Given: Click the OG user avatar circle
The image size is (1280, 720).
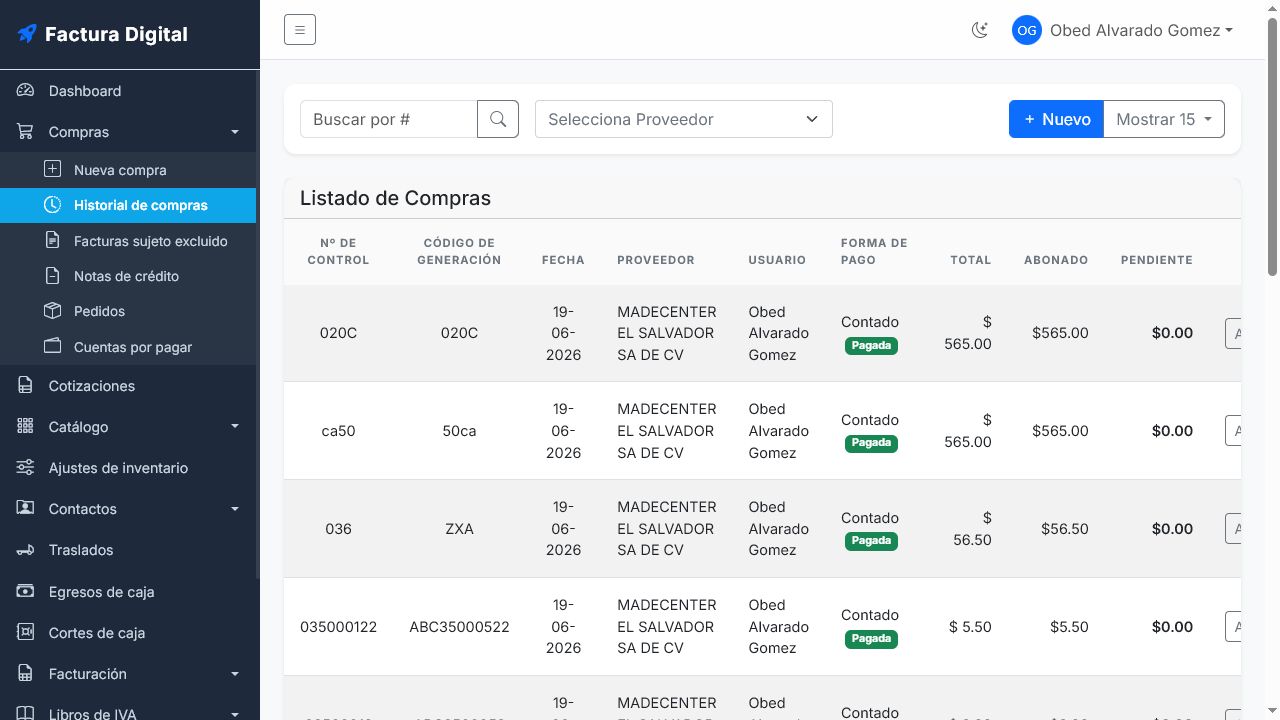Looking at the screenshot, I should (x=1027, y=31).
